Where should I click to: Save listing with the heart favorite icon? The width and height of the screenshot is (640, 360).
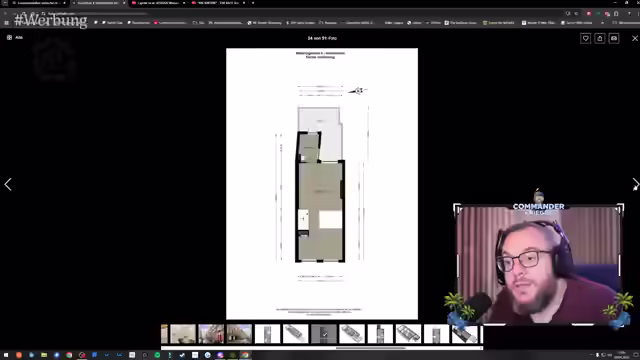585,38
